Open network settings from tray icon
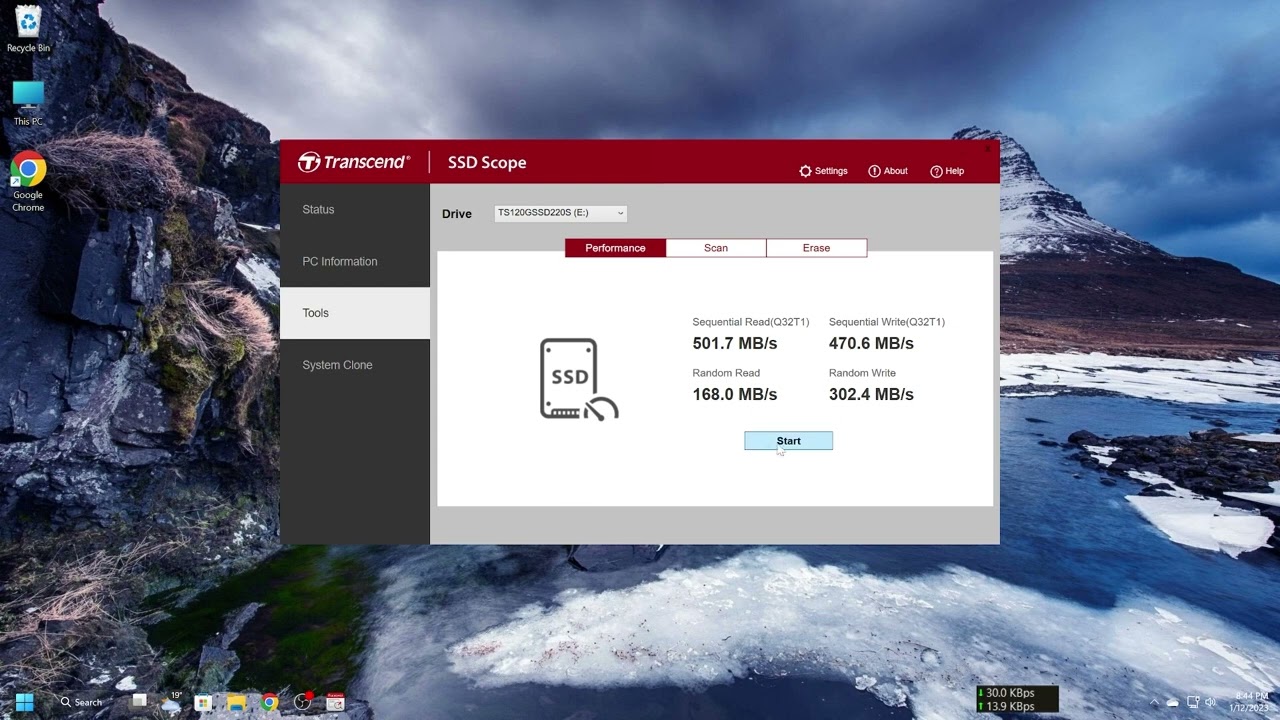 [x=1193, y=702]
